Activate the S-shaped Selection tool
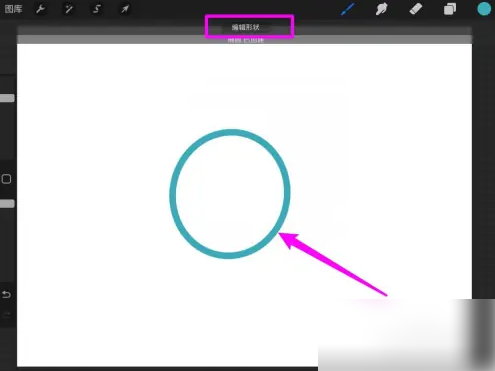 97,9
